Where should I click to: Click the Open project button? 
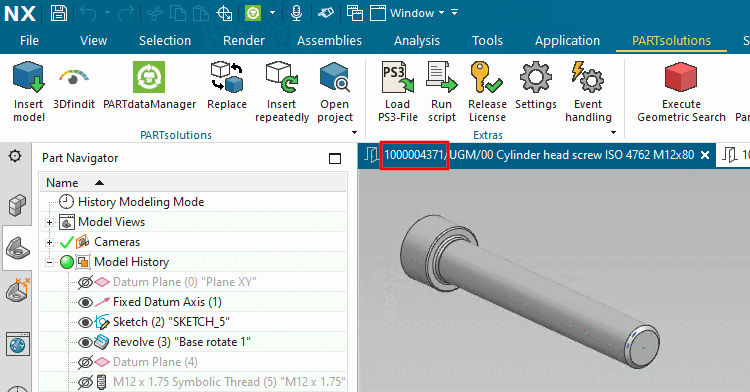pyautogui.click(x=335, y=92)
